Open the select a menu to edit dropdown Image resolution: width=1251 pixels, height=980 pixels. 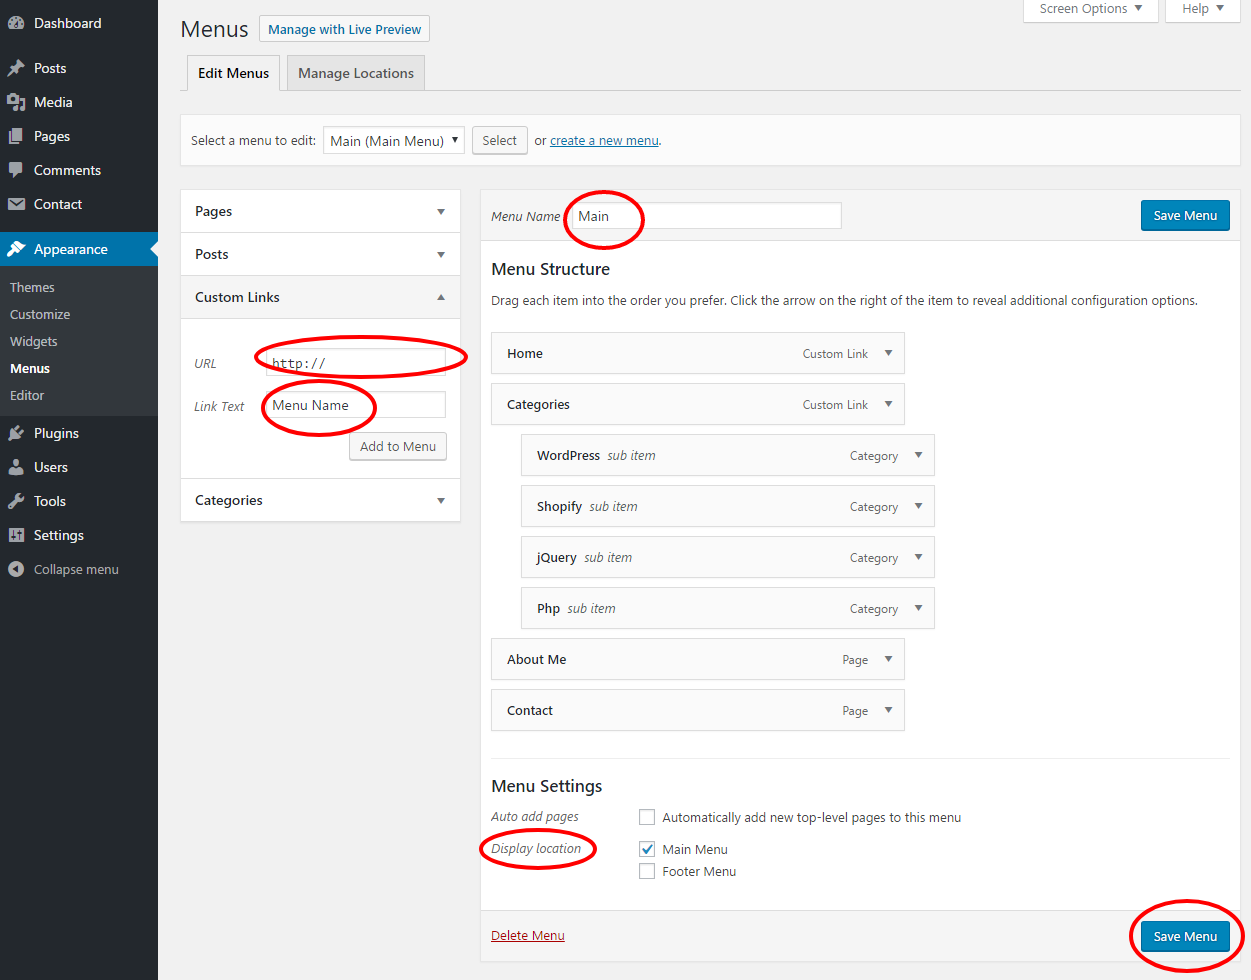point(393,141)
